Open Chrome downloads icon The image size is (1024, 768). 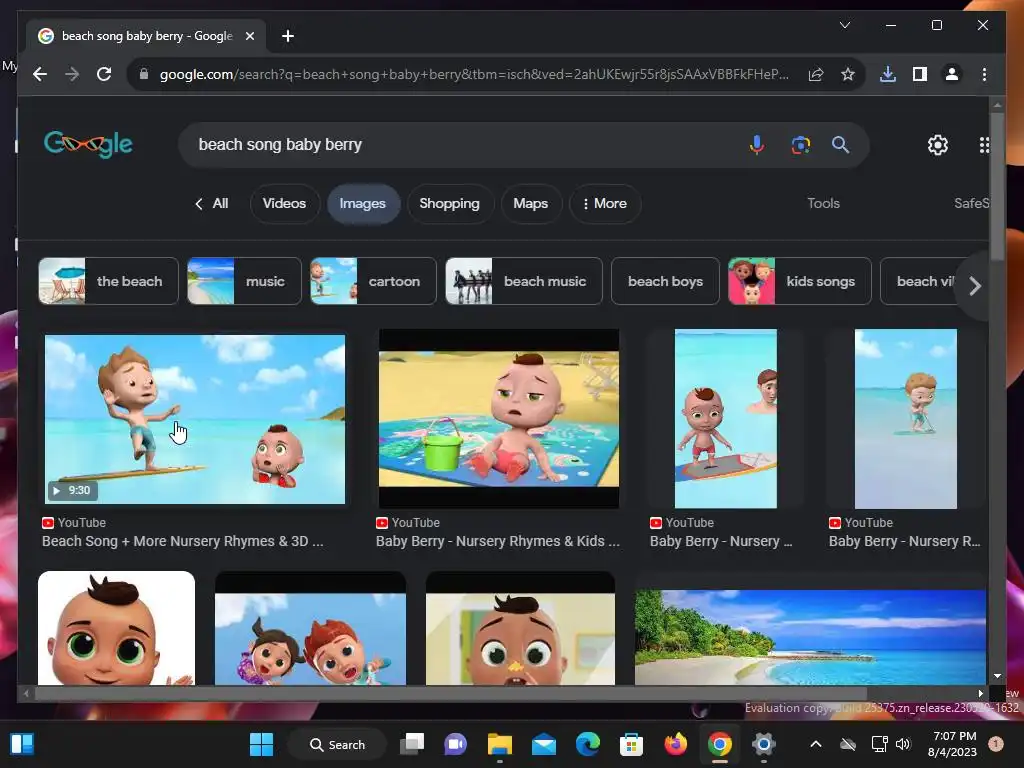(x=888, y=74)
